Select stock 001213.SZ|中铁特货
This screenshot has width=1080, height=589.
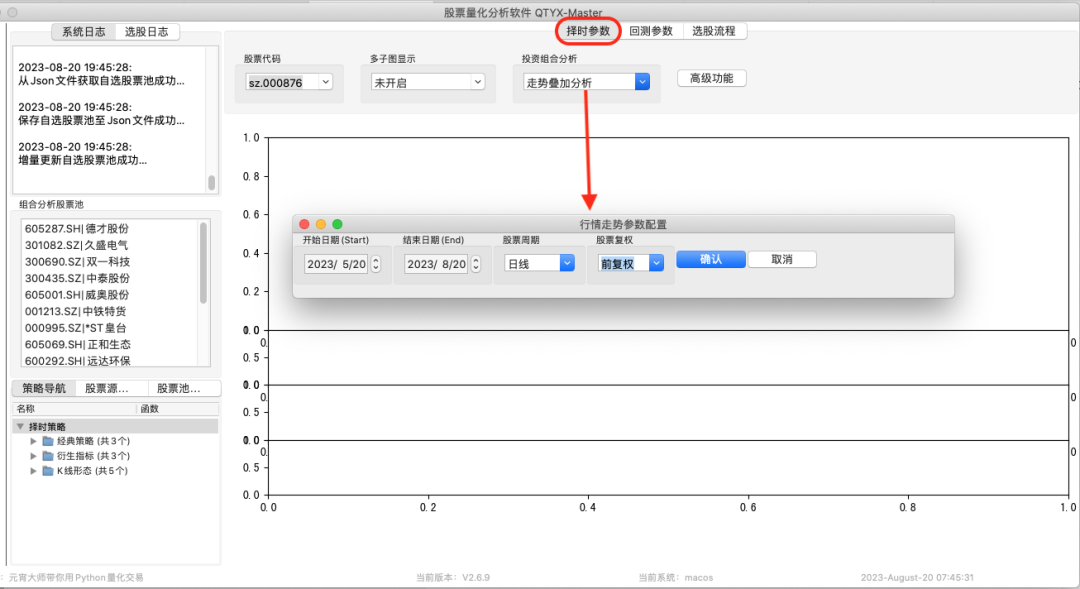(76, 311)
